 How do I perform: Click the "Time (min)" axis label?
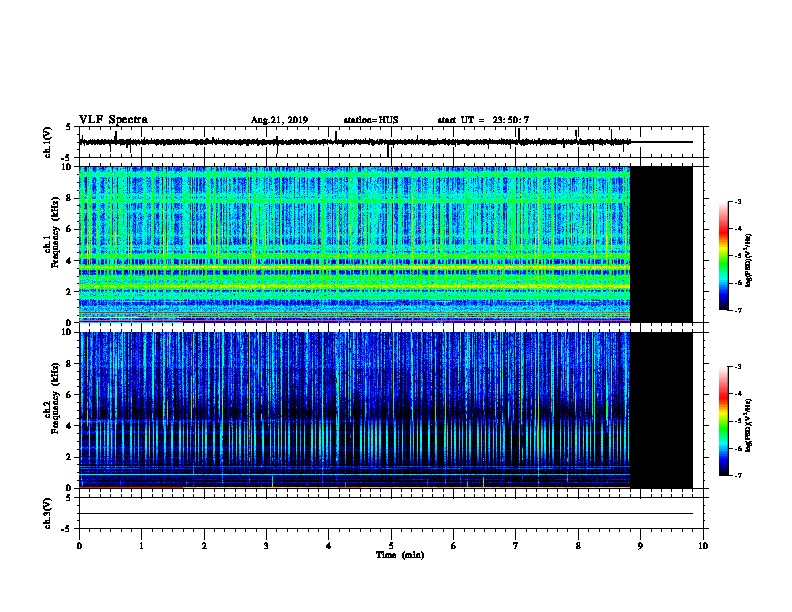[x=400, y=555]
